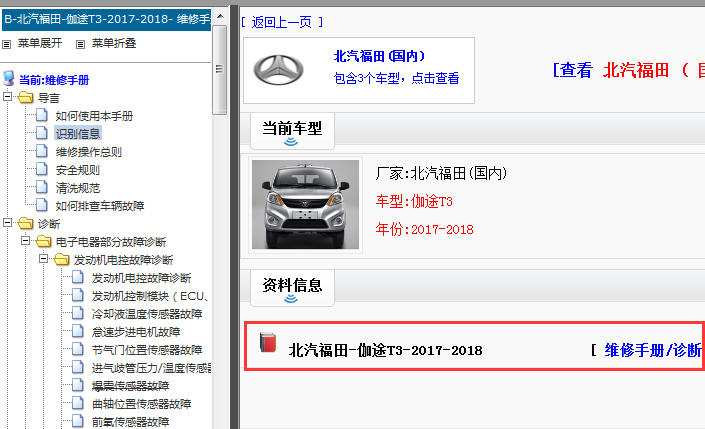This screenshot has height=429, width=705.
Task: Click the 当前:维修手册 computer icon
Action: [9, 78]
